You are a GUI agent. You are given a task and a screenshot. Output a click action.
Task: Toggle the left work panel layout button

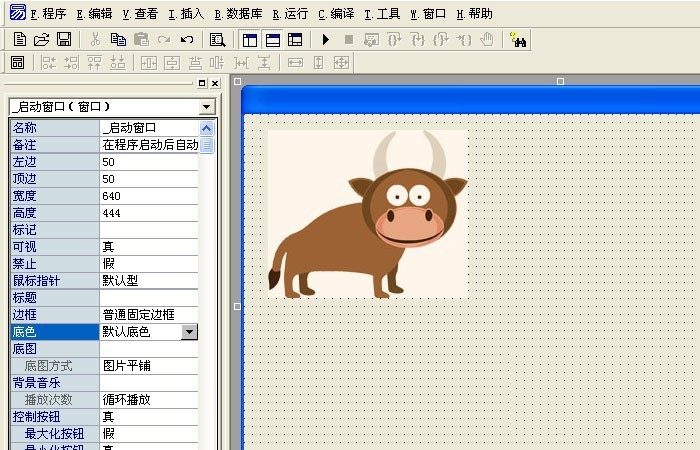pos(250,40)
